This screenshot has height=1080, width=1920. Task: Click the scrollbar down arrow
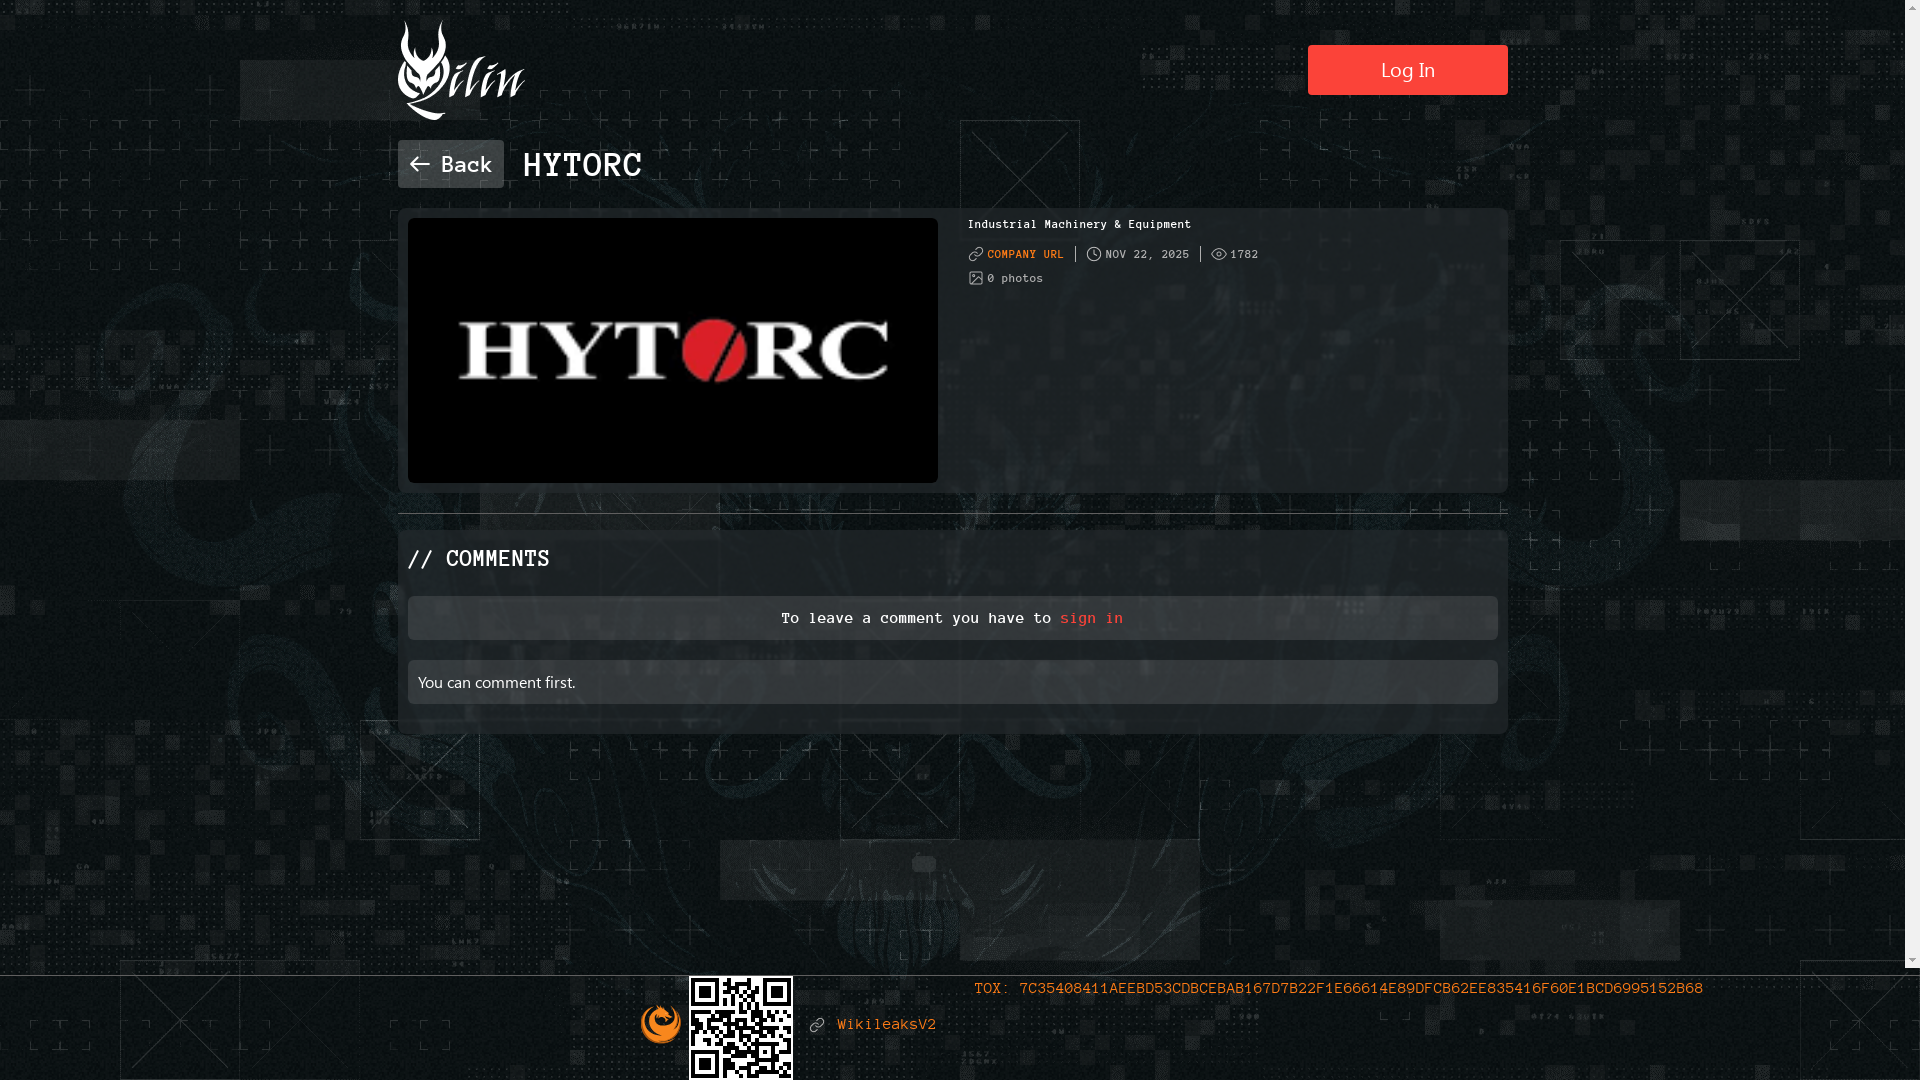[x=1911, y=961]
